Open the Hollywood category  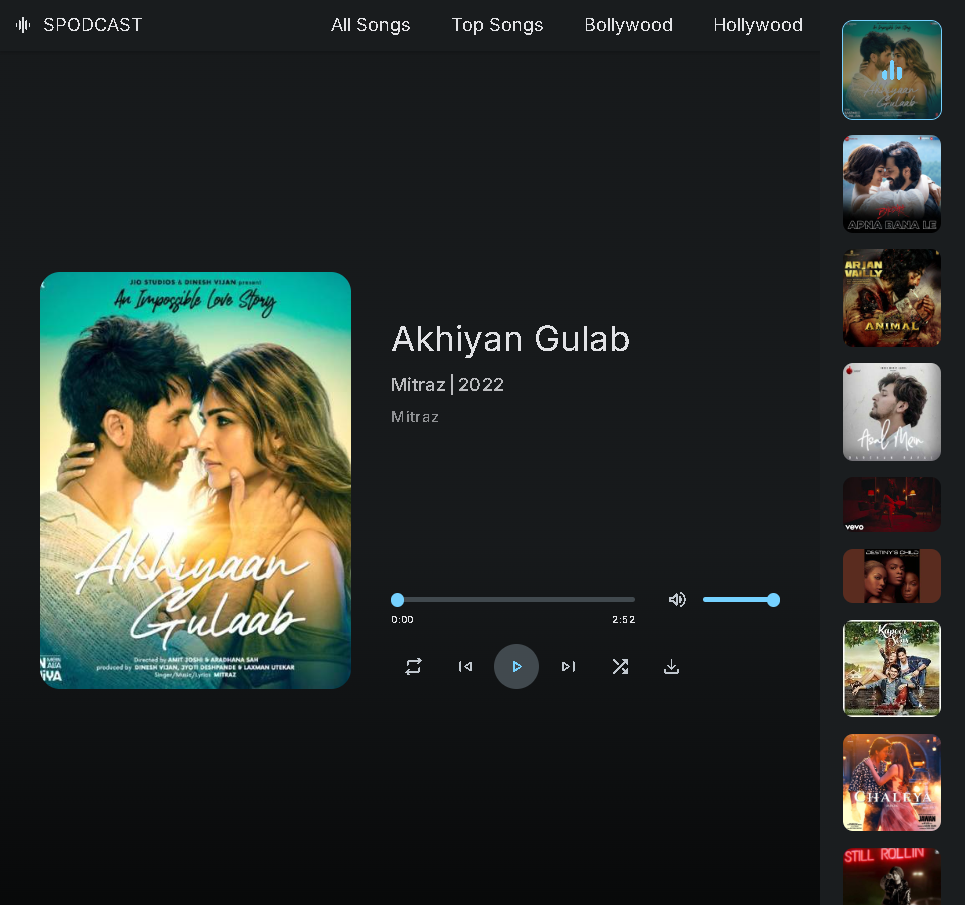[x=758, y=25]
